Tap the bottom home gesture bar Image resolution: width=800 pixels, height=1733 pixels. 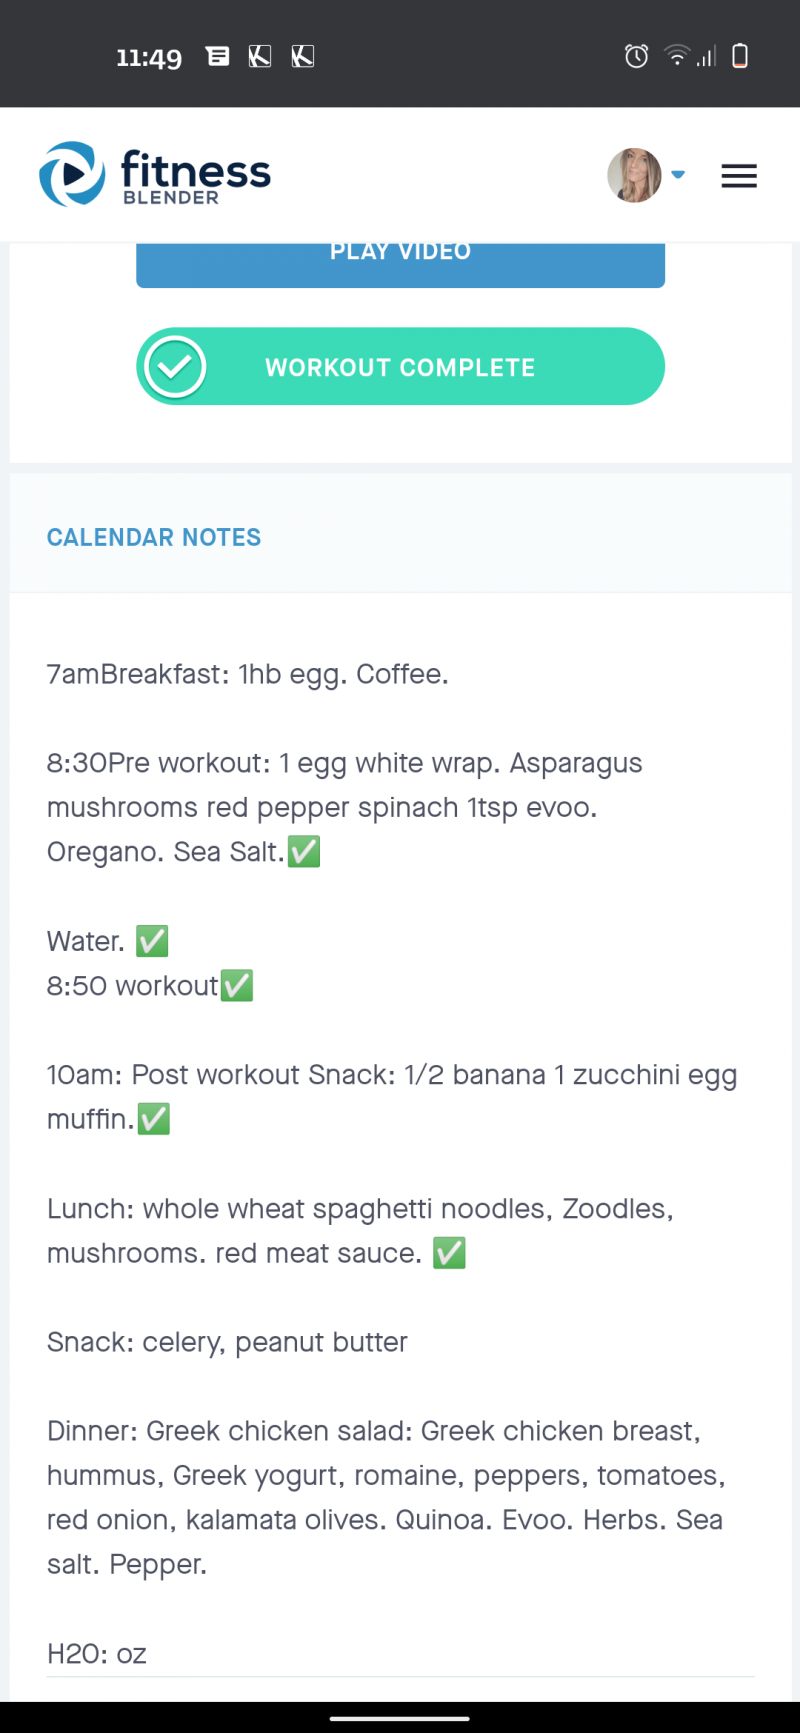[x=400, y=1718]
